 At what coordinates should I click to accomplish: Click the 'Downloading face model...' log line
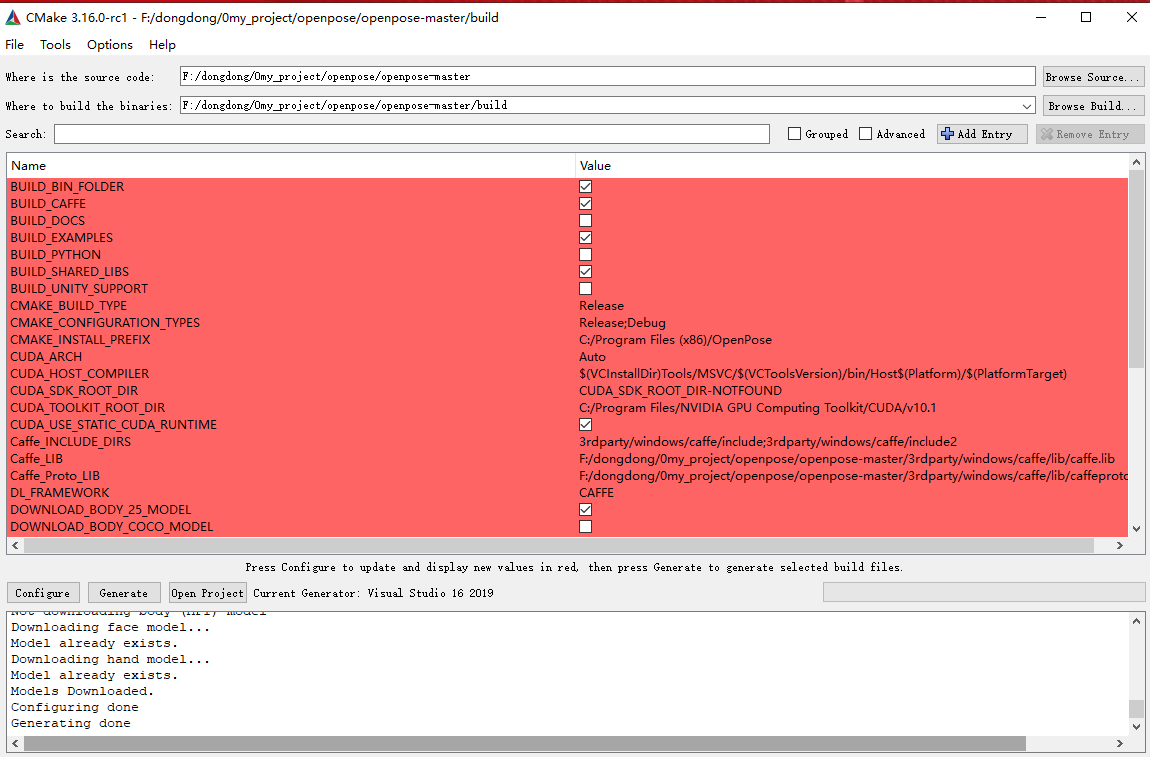[110, 627]
